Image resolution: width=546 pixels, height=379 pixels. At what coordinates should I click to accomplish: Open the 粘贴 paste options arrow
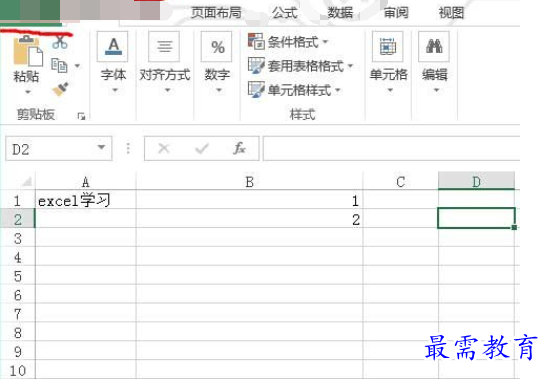point(28,92)
